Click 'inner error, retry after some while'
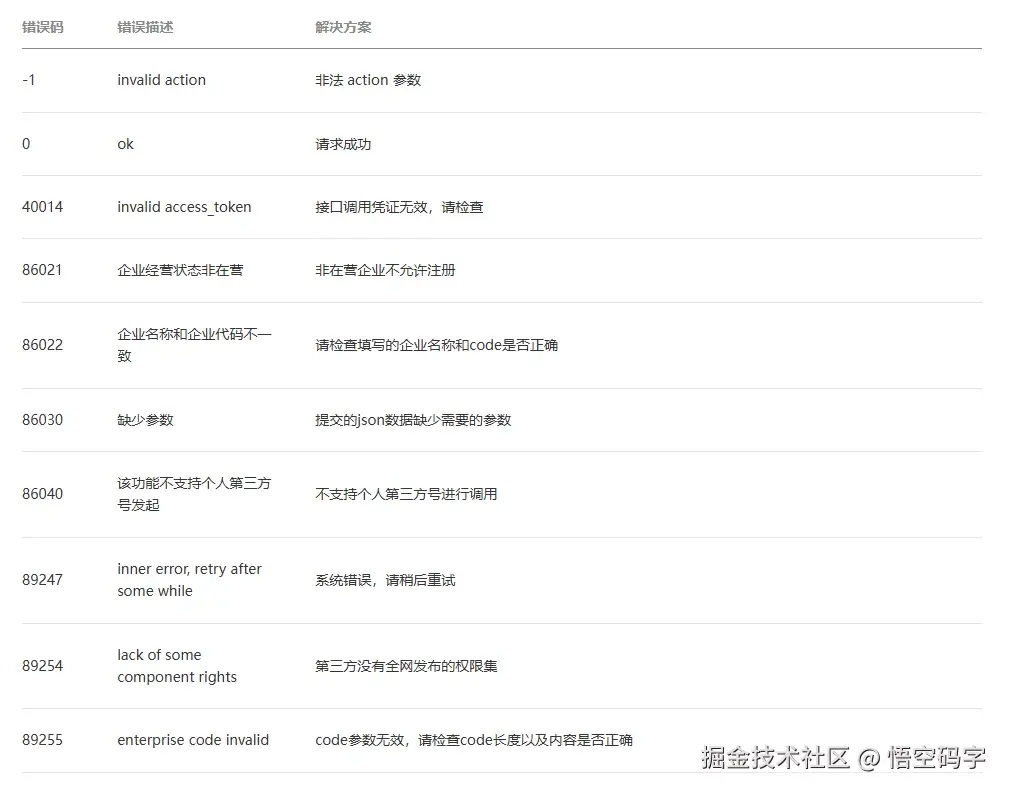The height and width of the screenshot is (794, 1009). pos(189,580)
